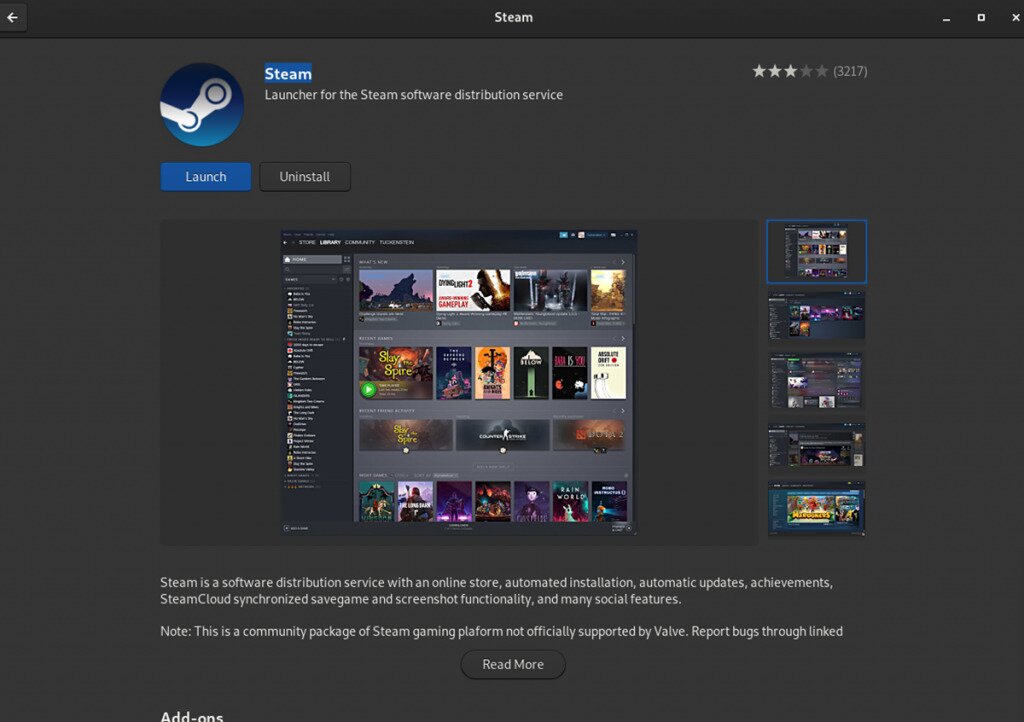Viewport: 1024px width, 722px height.
Task: Uninstall Steam
Action: point(305,176)
